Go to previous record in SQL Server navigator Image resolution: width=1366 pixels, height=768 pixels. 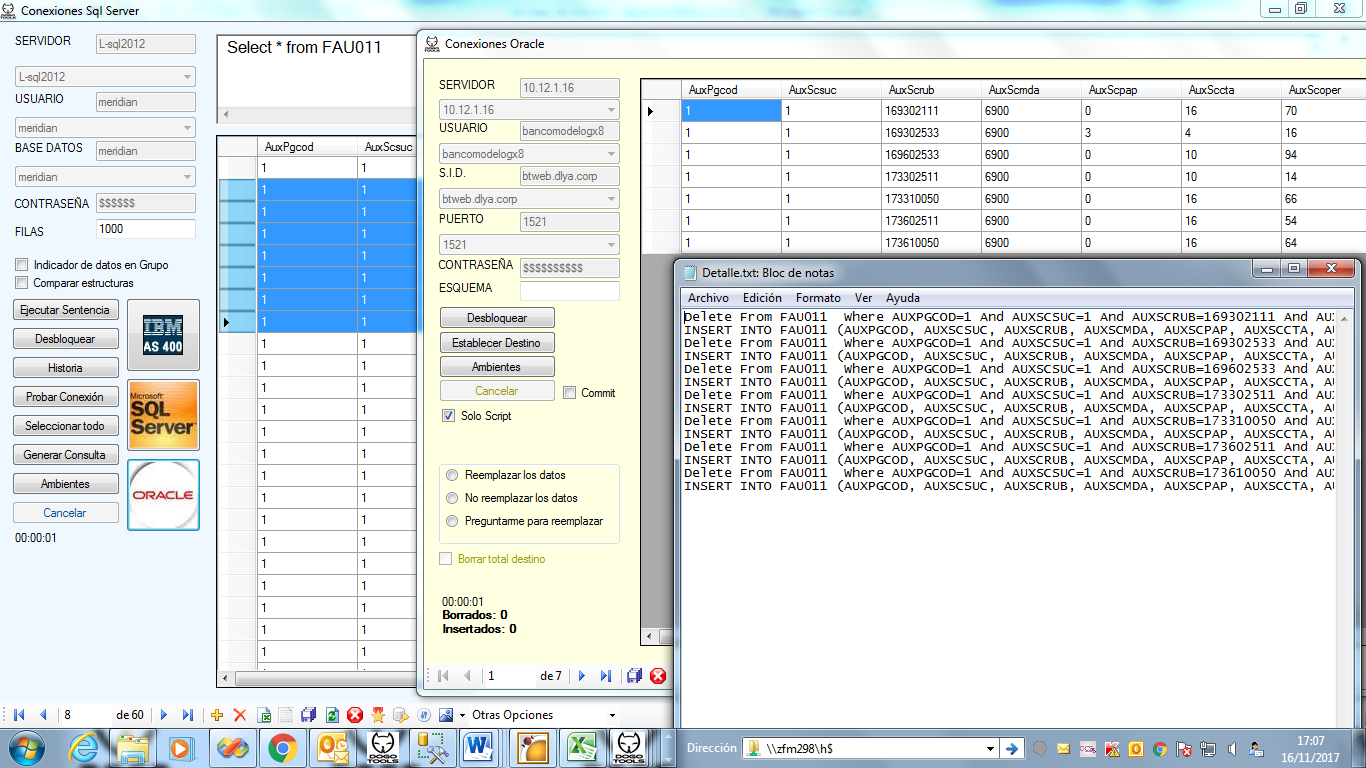(x=43, y=715)
